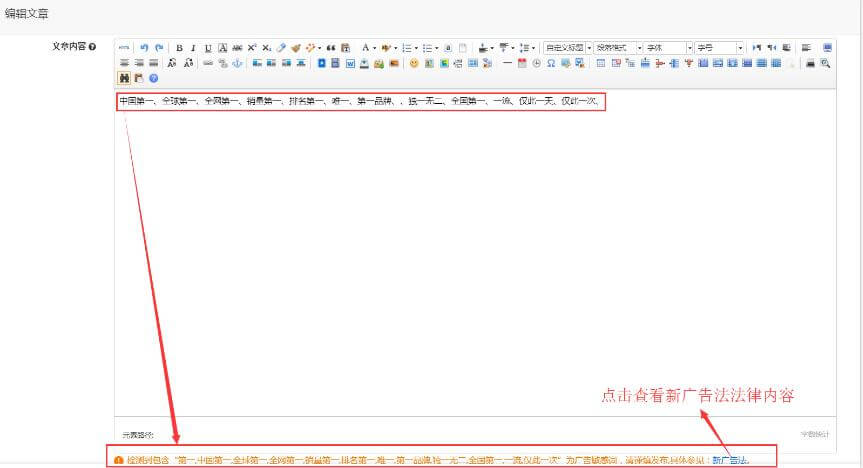This screenshot has width=863, height=468.
Task: Toggle bold formatting
Action: click(x=179, y=47)
